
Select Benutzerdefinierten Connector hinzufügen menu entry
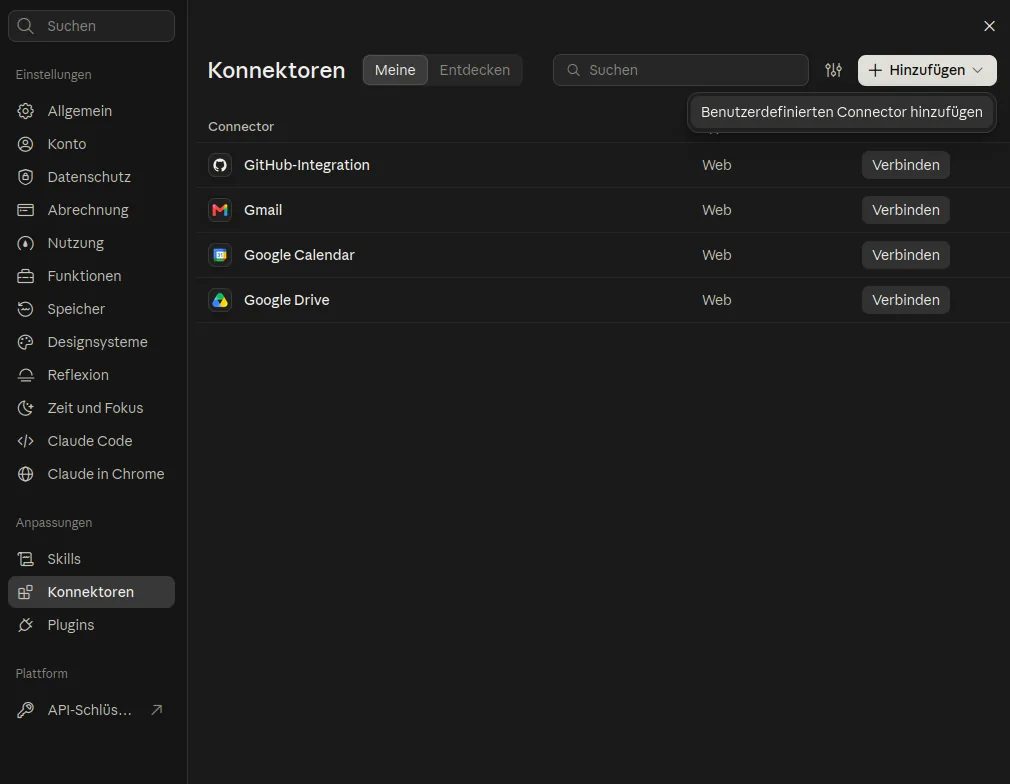841,112
